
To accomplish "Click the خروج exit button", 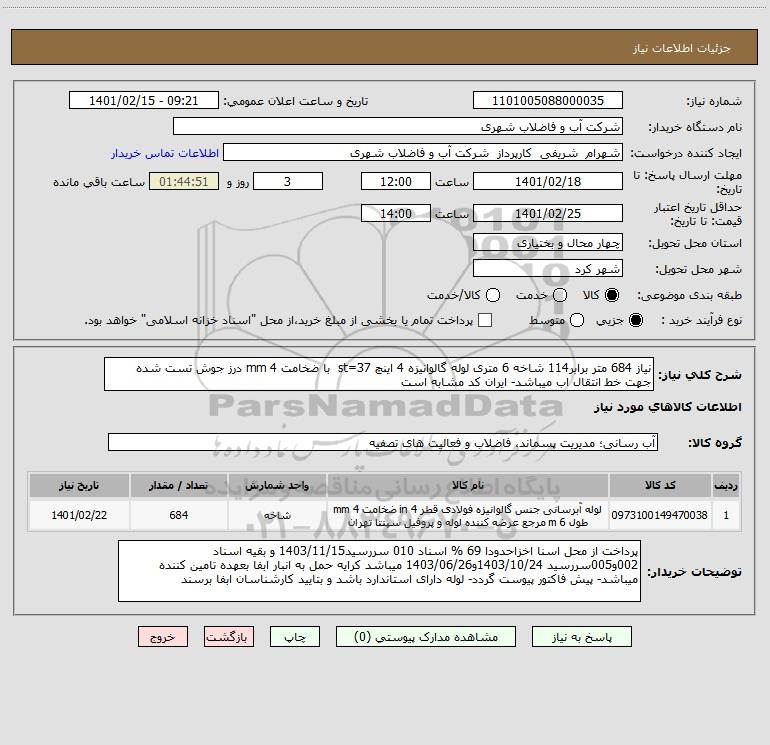I will [x=163, y=637].
